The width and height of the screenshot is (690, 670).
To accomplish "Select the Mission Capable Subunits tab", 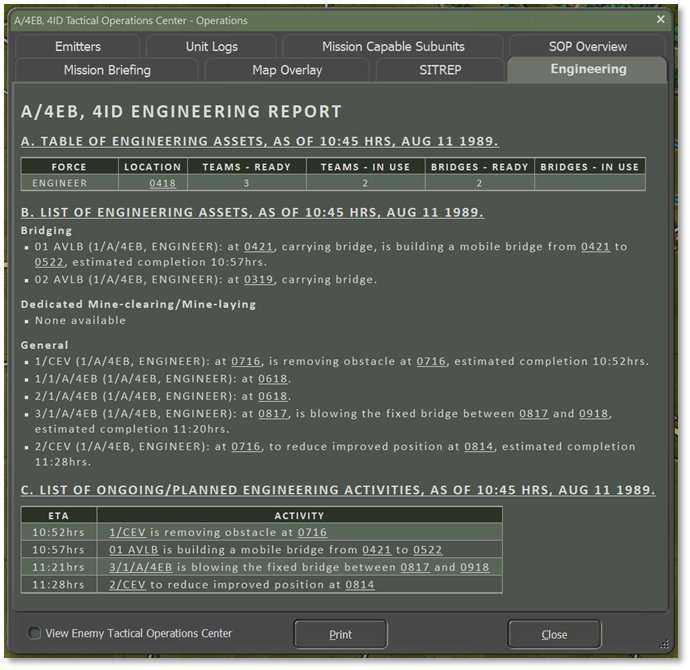I will (393, 46).
